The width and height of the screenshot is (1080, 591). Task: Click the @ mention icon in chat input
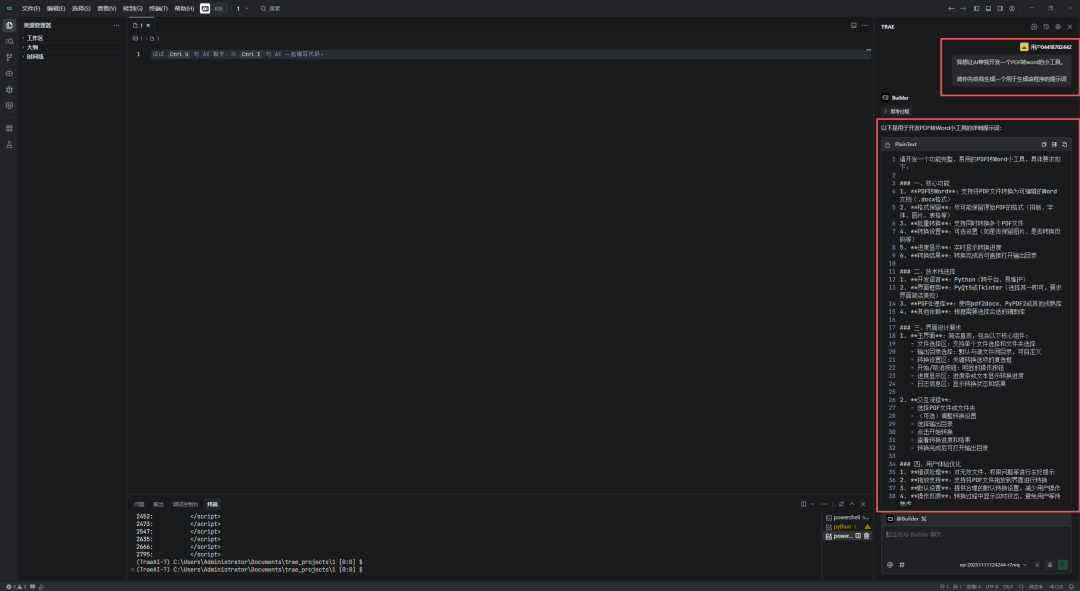coord(890,565)
